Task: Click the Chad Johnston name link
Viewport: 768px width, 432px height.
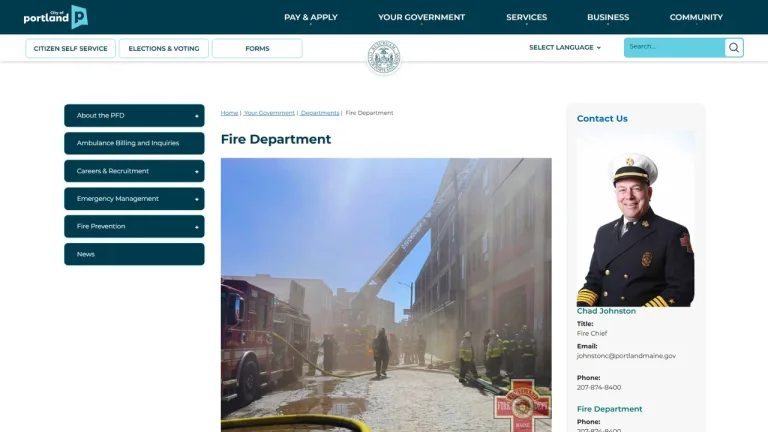Action: click(x=606, y=311)
